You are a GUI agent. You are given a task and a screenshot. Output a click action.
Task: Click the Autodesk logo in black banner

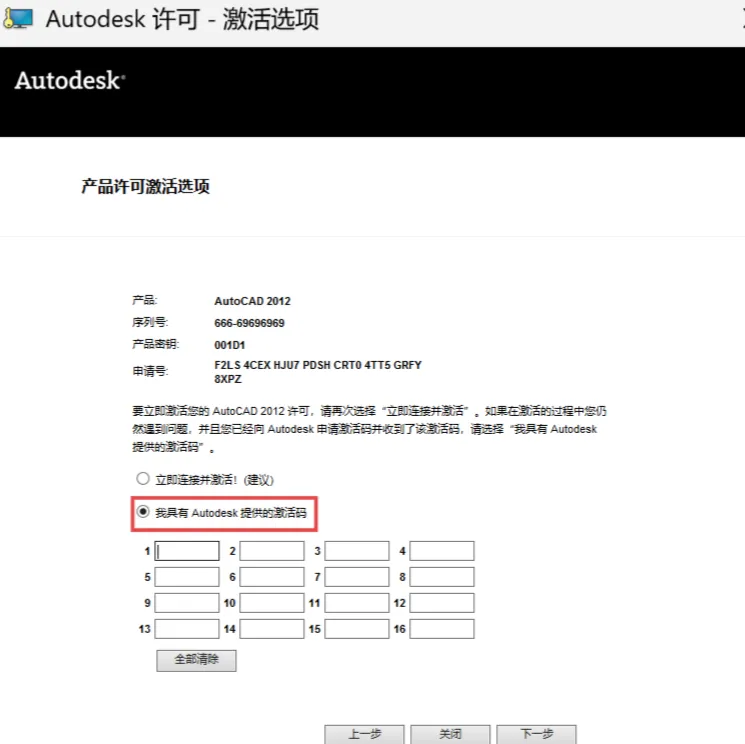70,80
